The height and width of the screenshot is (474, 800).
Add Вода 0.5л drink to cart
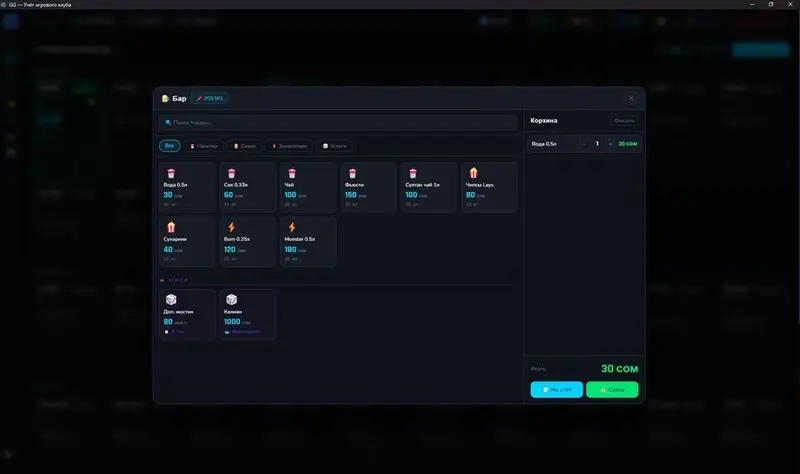click(x=187, y=187)
